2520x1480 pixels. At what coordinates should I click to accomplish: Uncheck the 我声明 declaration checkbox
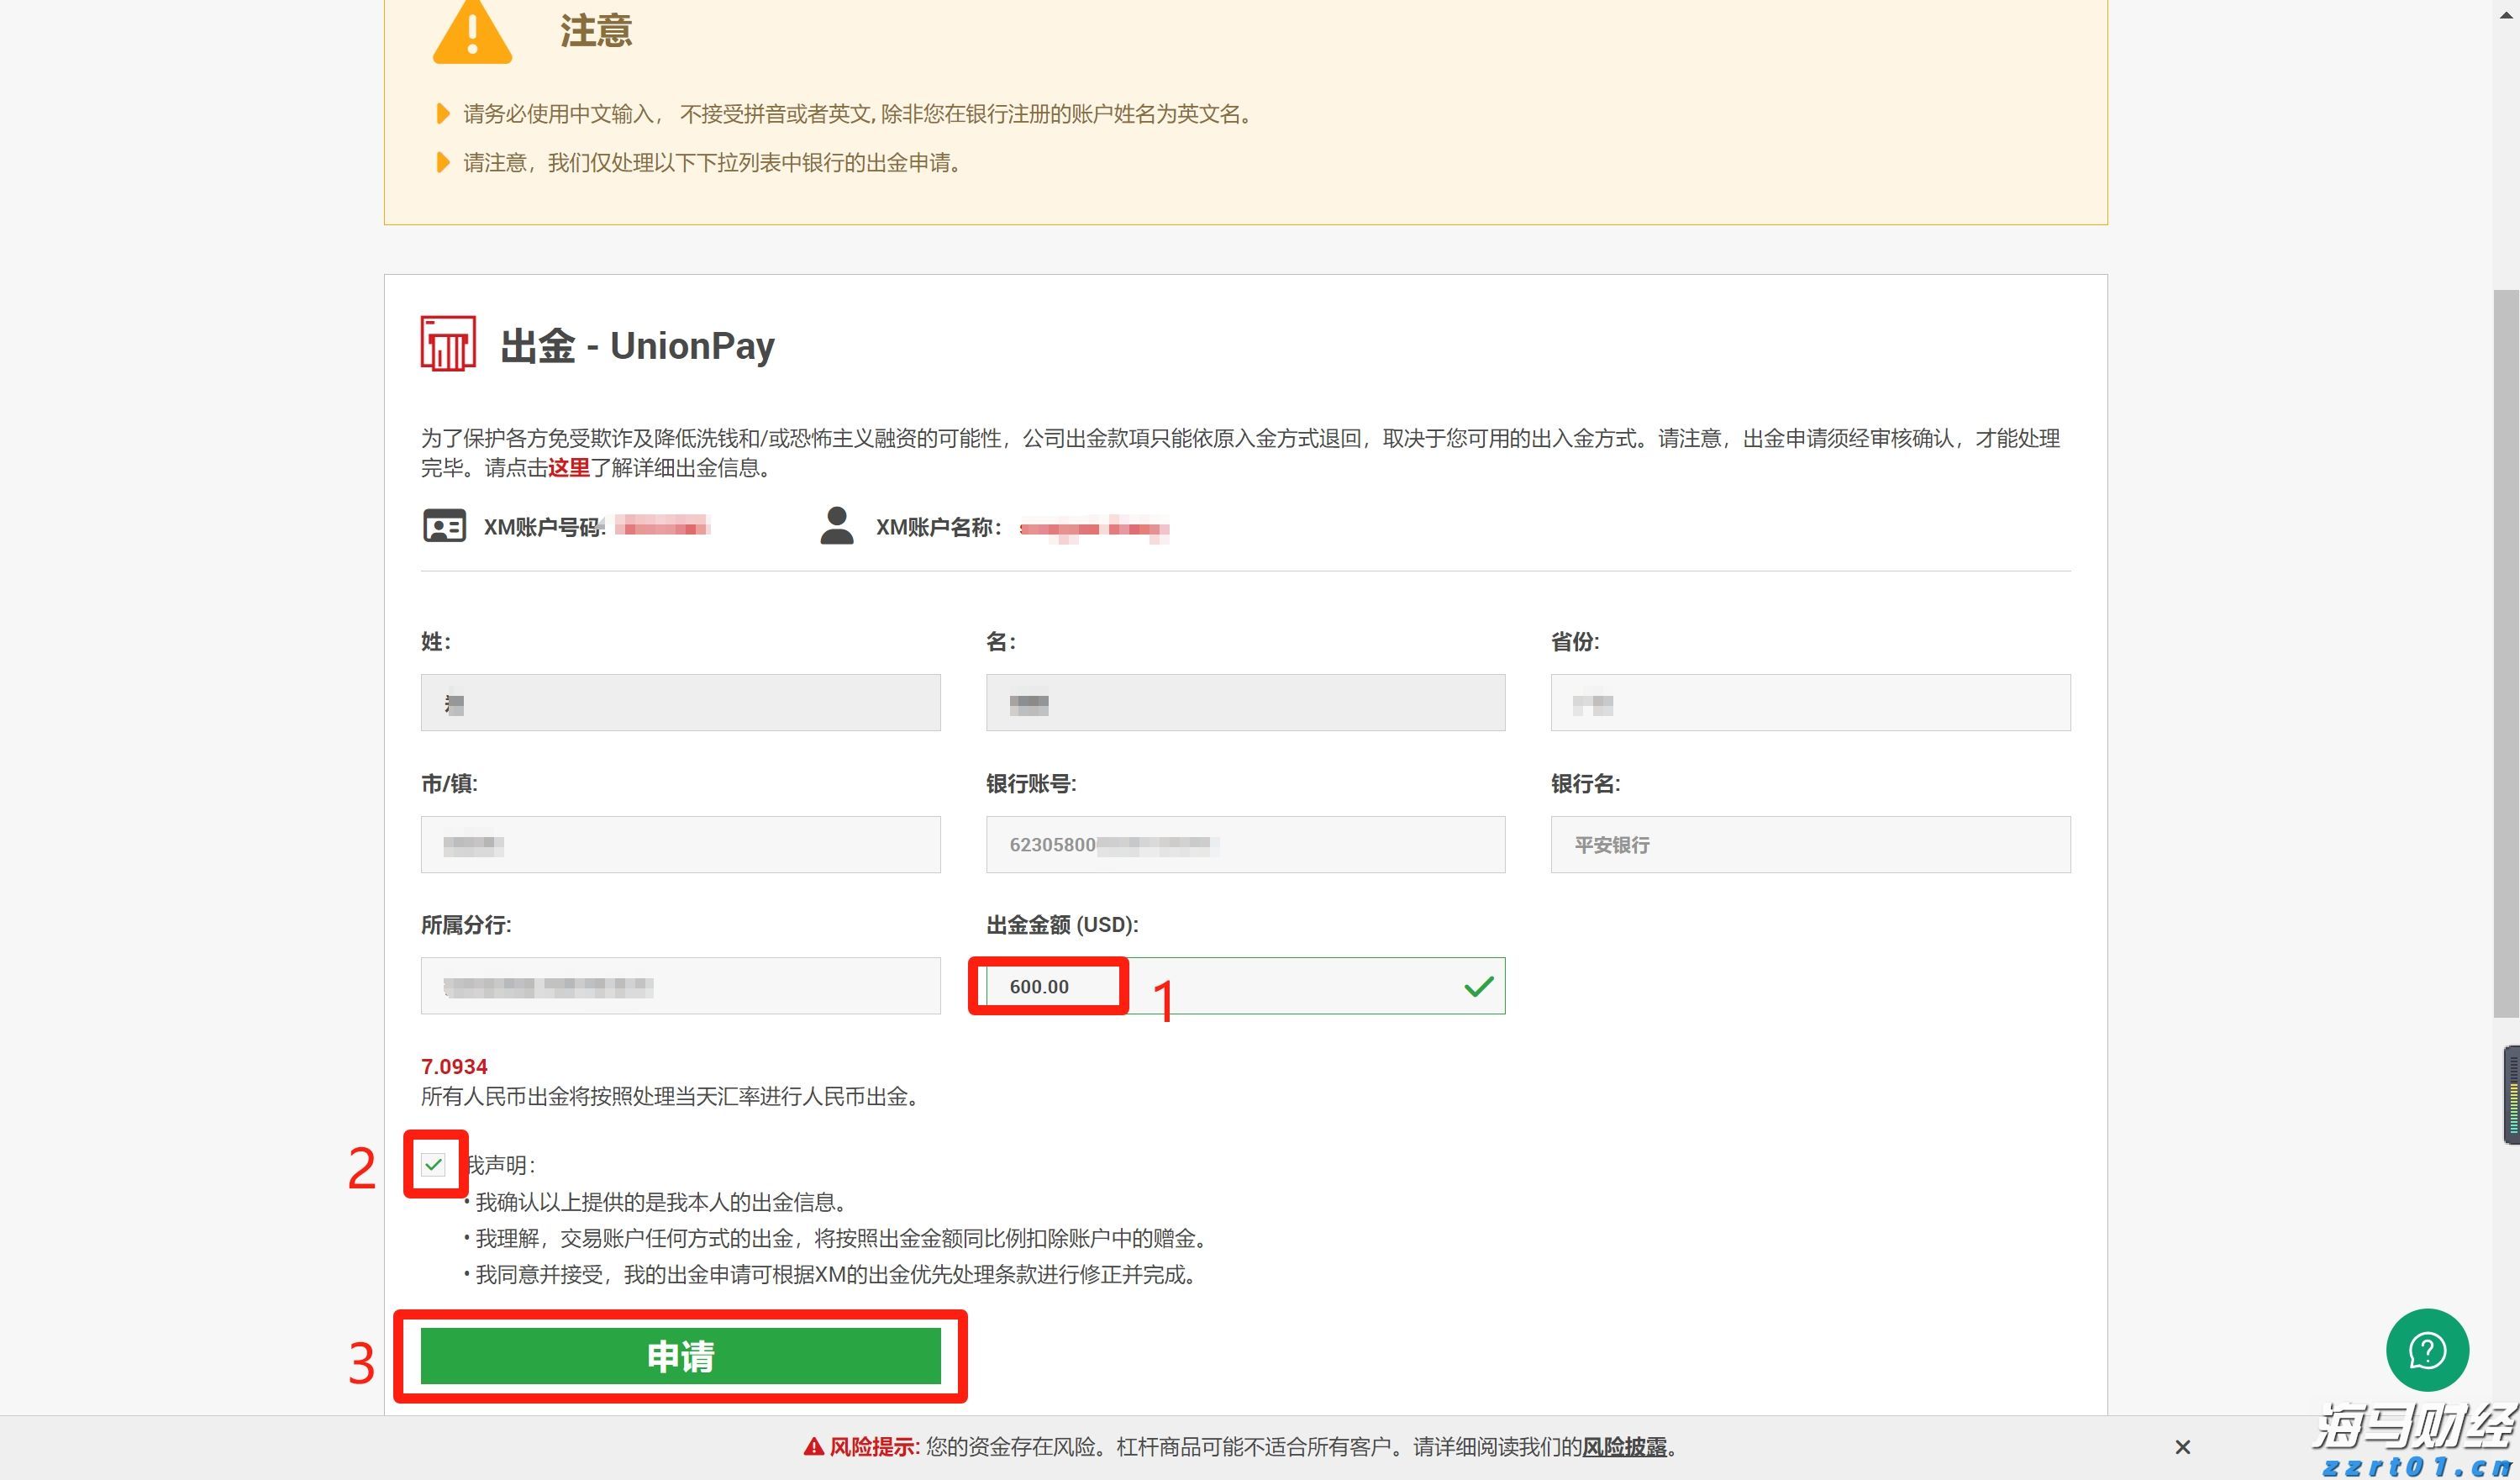pos(434,1165)
